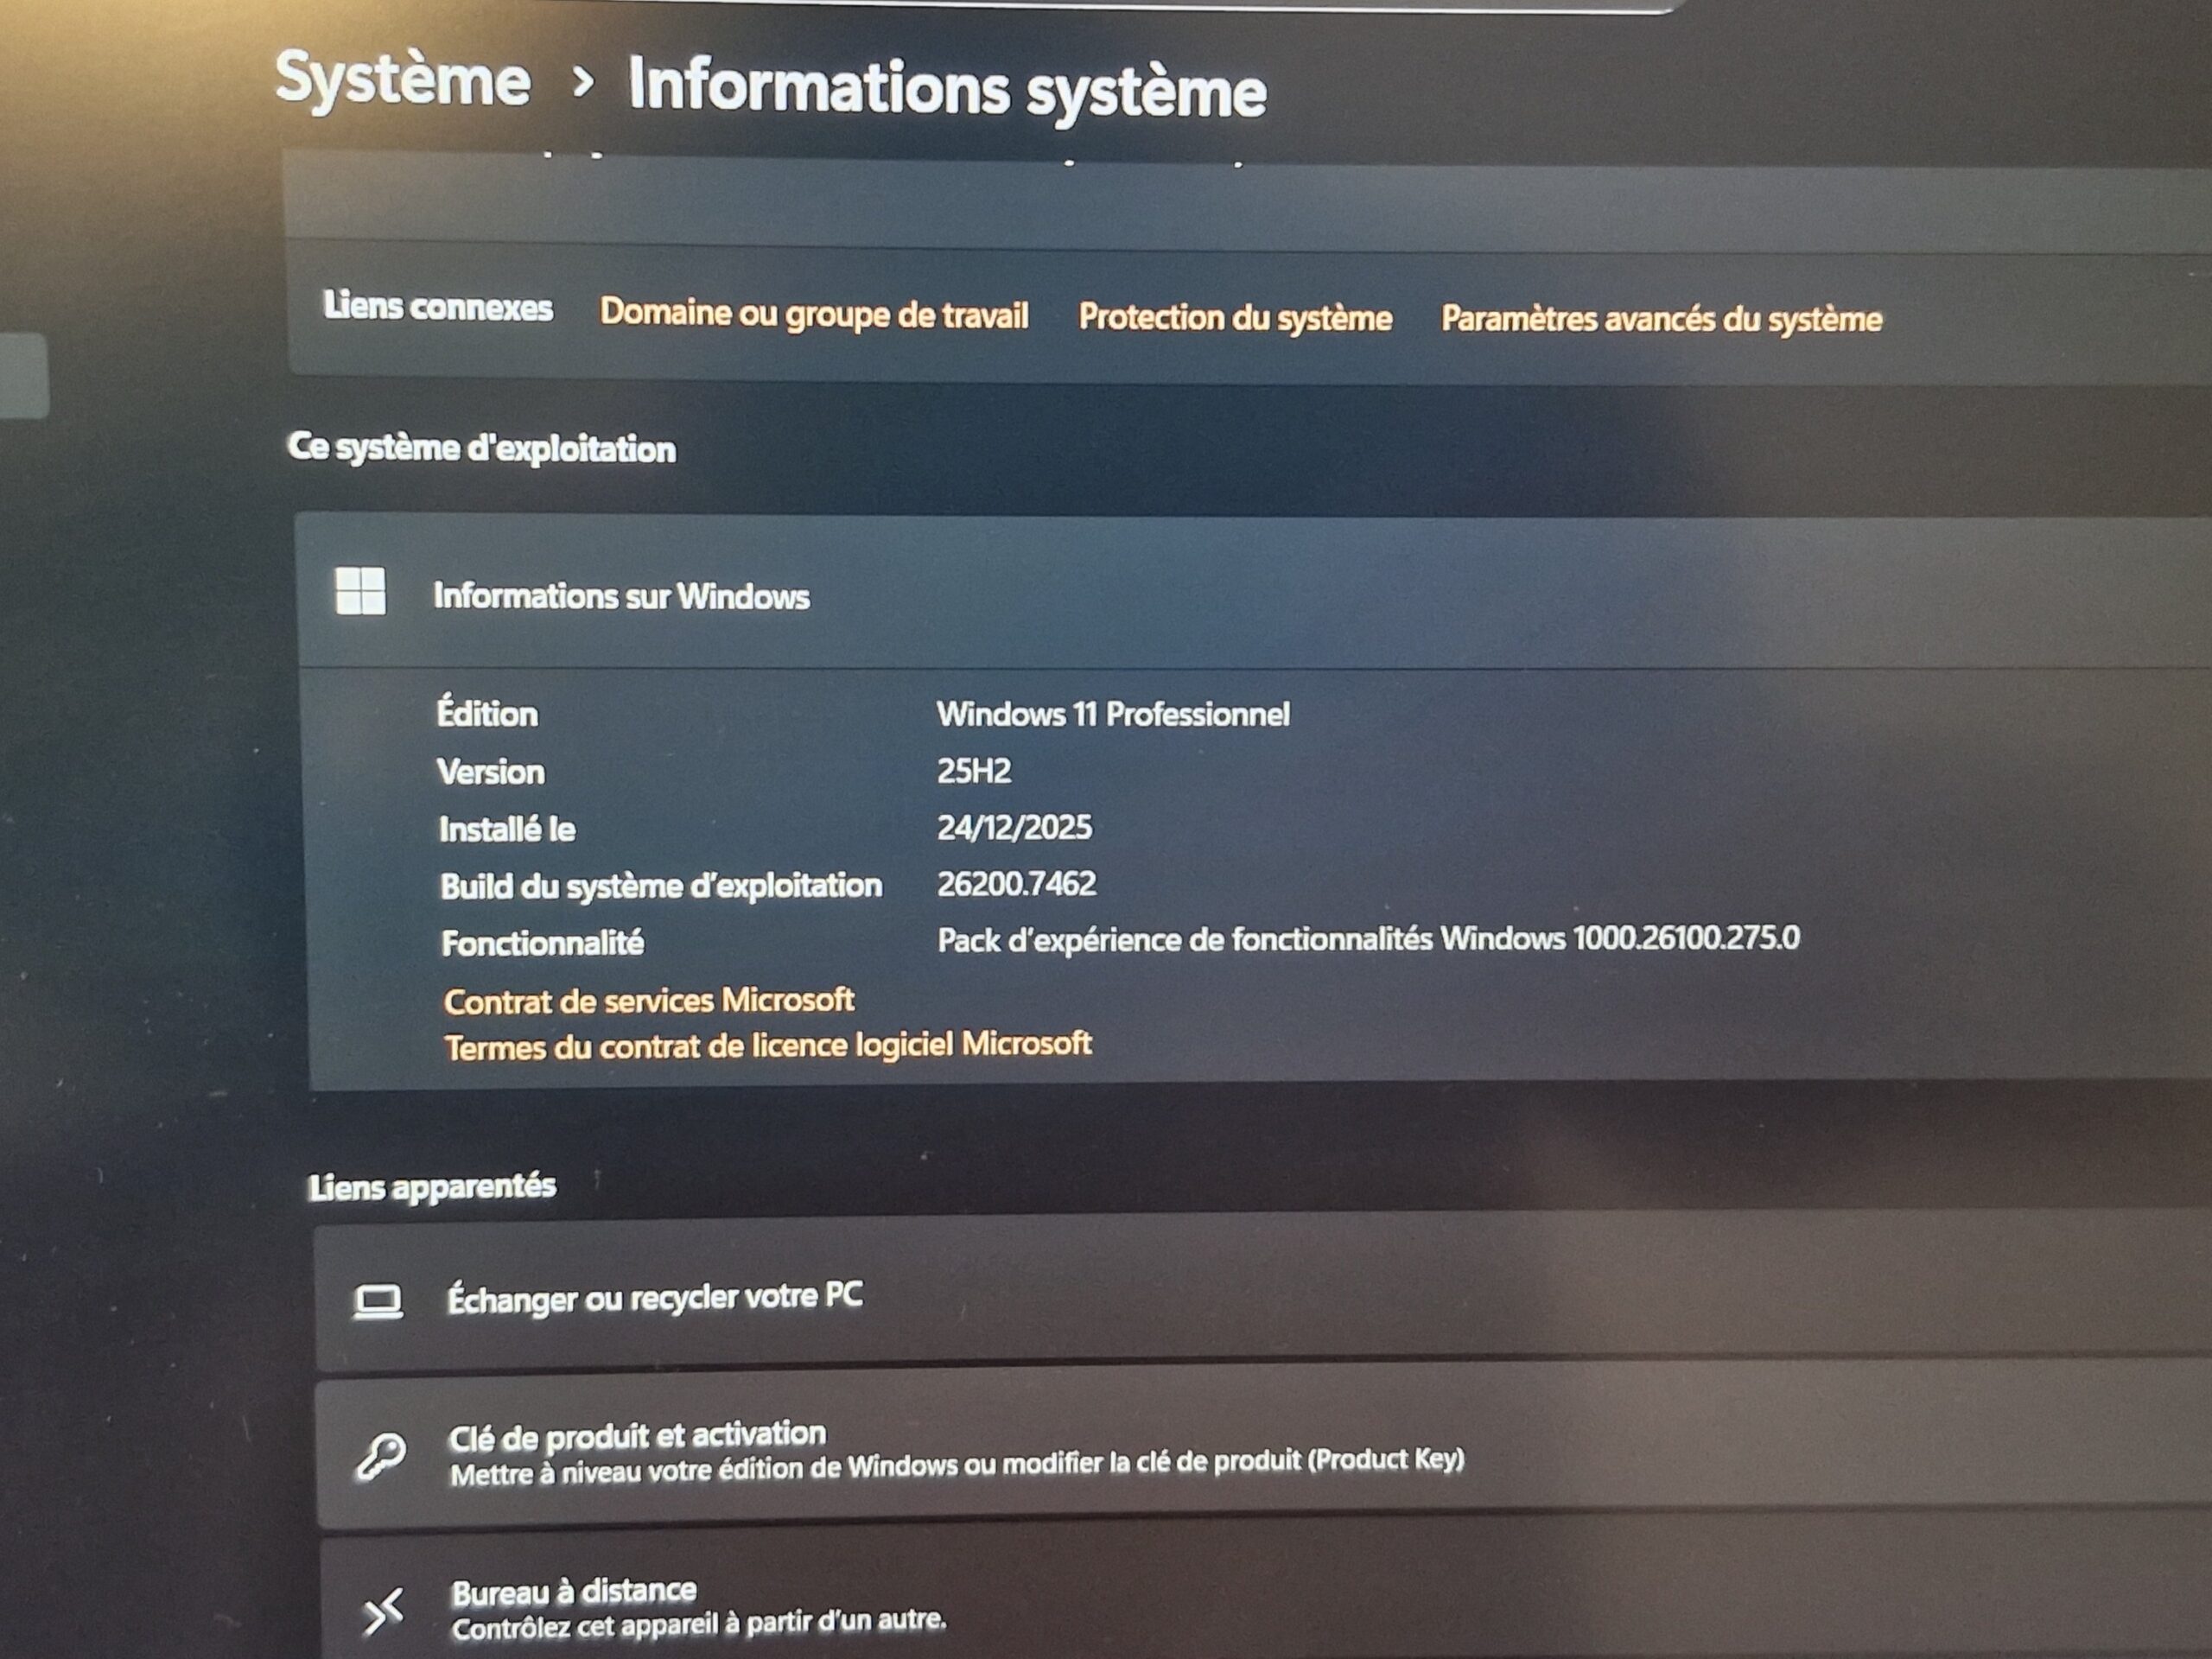
Task: Click the Bureau à distance remote icon
Action: pyautogui.click(x=383, y=1611)
